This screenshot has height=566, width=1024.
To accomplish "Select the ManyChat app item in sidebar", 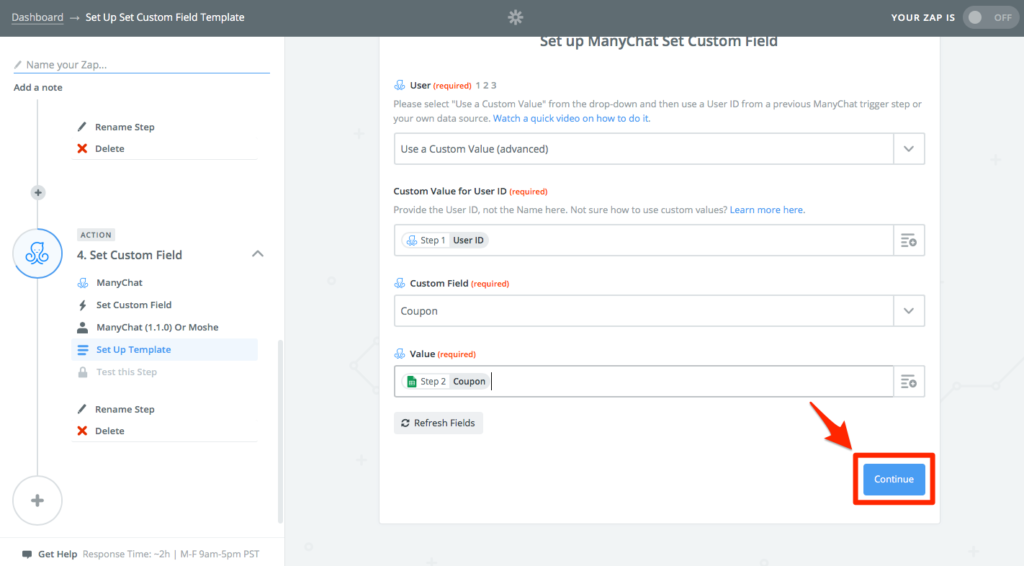I will 119,283.
